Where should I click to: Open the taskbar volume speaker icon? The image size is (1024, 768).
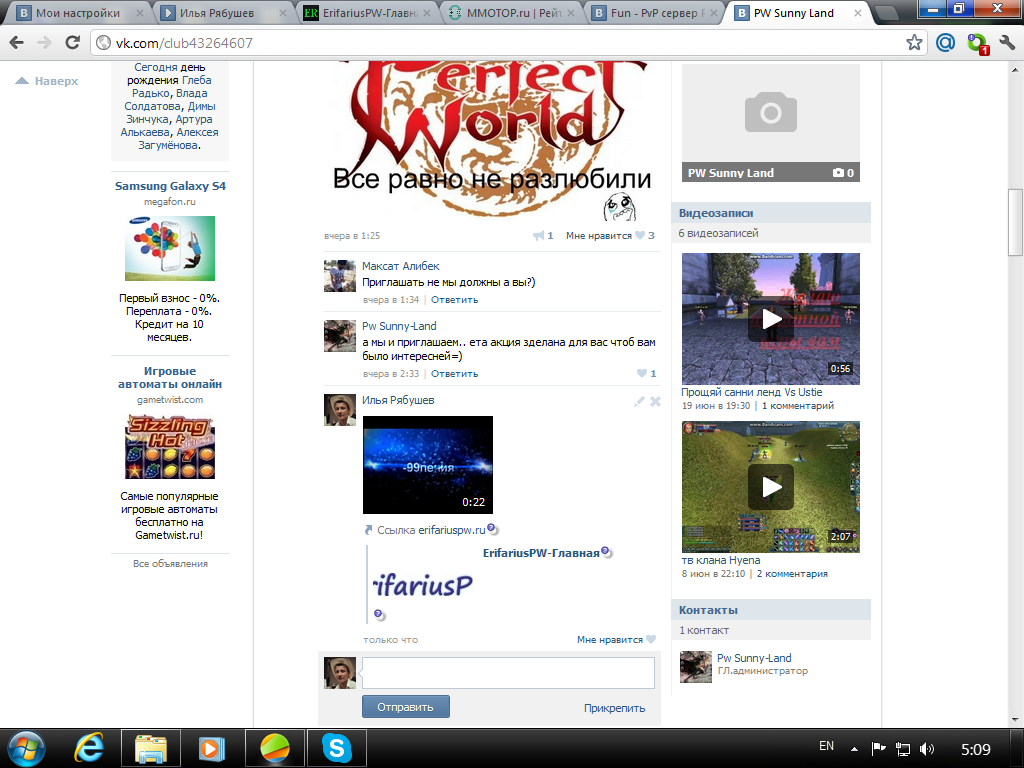(x=927, y=748)
